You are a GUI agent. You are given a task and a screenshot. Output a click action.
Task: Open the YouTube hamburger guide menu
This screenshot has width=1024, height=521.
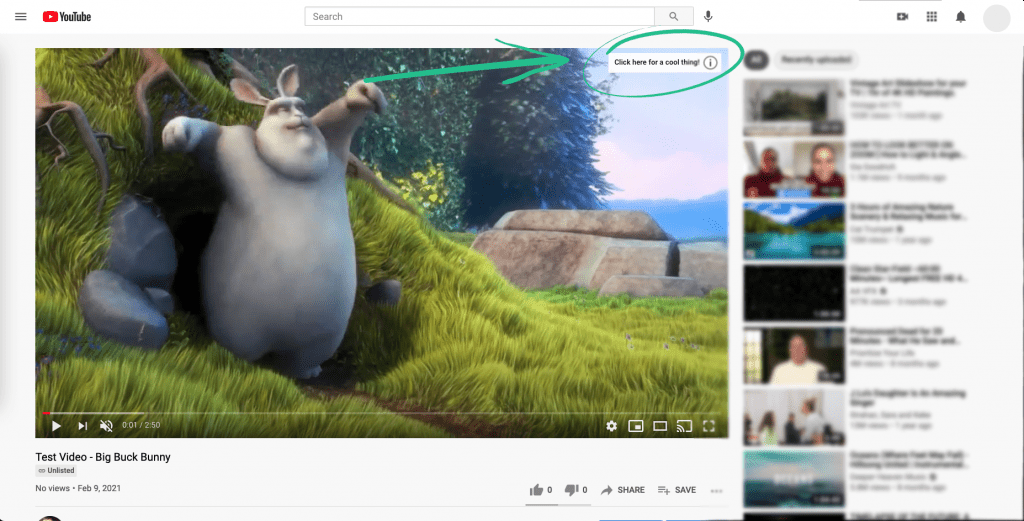click(x=21, y=16)
